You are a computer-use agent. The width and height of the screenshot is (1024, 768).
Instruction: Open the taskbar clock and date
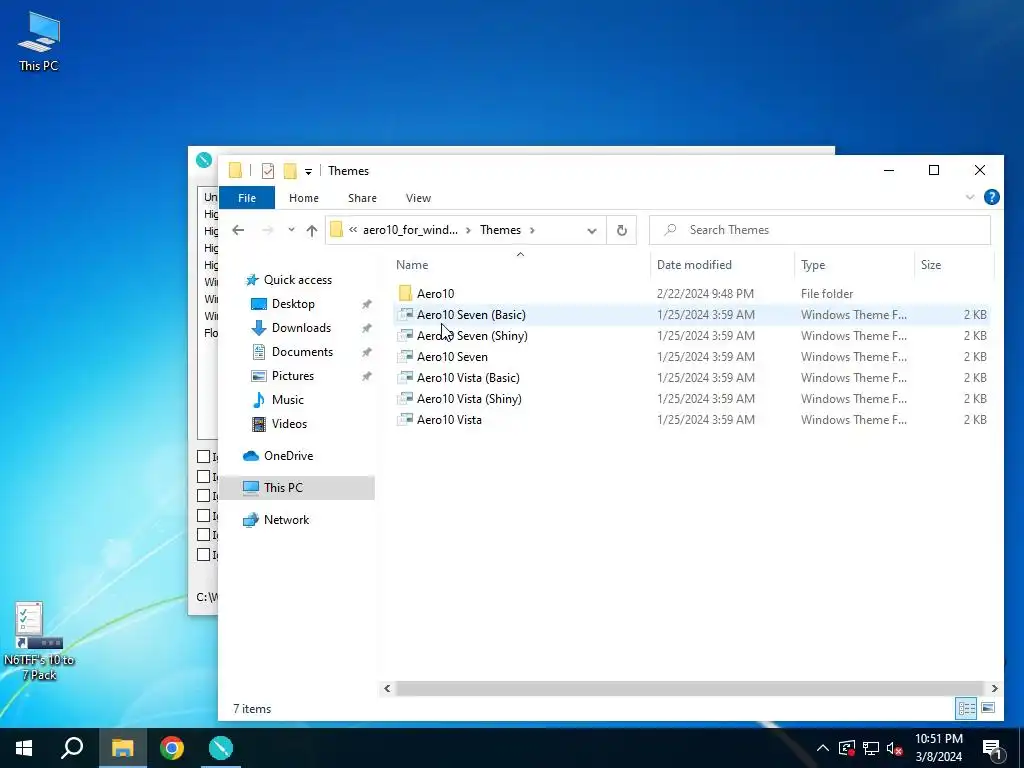pyautogui.click(x=939, y=748)
